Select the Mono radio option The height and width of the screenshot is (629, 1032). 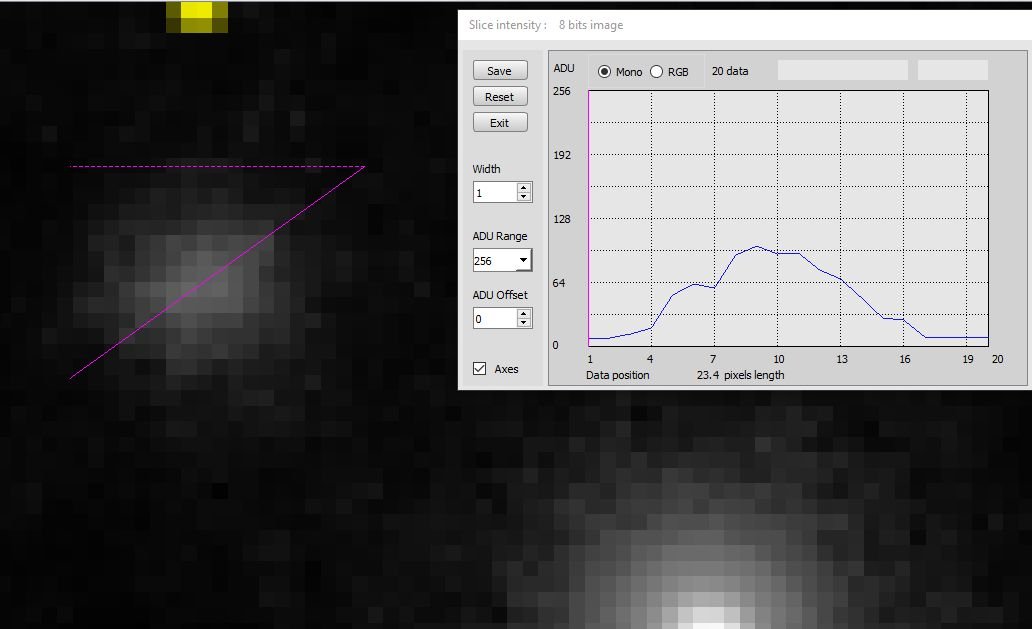tap(605, 72)
